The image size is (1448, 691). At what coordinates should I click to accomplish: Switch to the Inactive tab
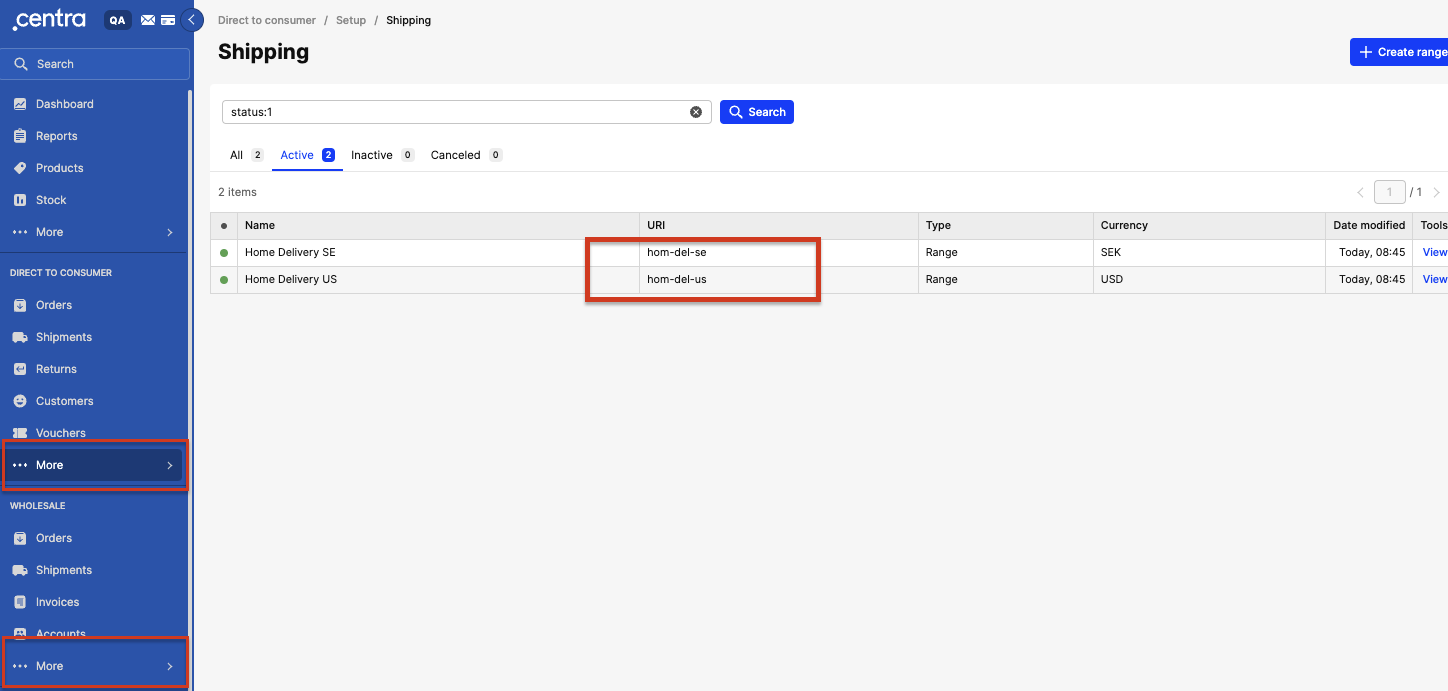(372, 155)
